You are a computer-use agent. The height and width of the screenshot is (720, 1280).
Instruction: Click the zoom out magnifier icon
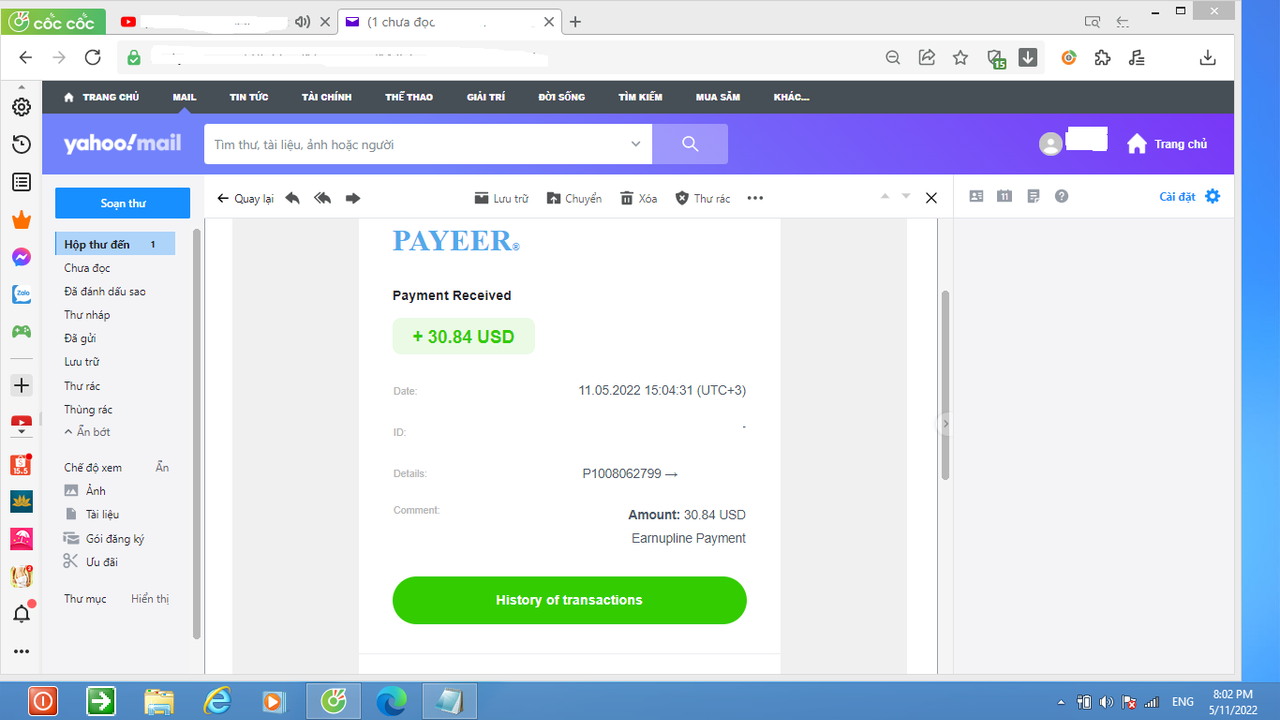[x=893, y=58]
